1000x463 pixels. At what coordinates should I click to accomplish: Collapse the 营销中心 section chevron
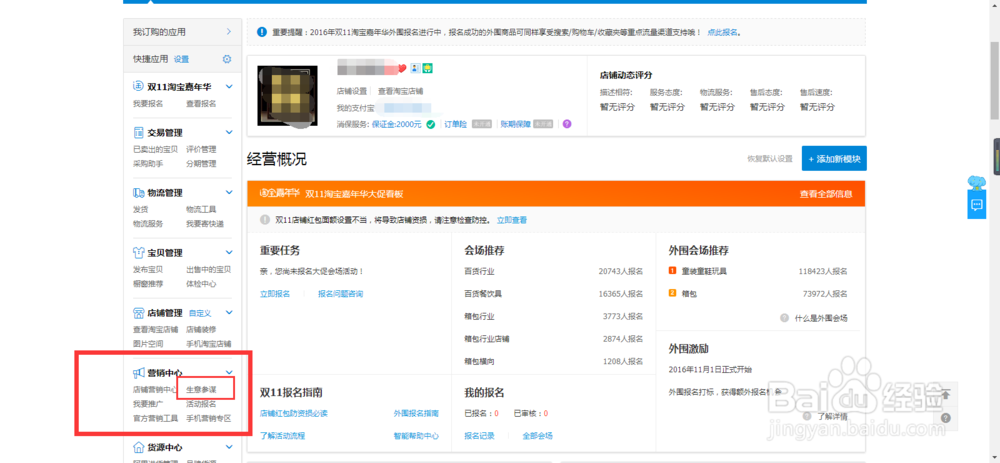[230, 373]
